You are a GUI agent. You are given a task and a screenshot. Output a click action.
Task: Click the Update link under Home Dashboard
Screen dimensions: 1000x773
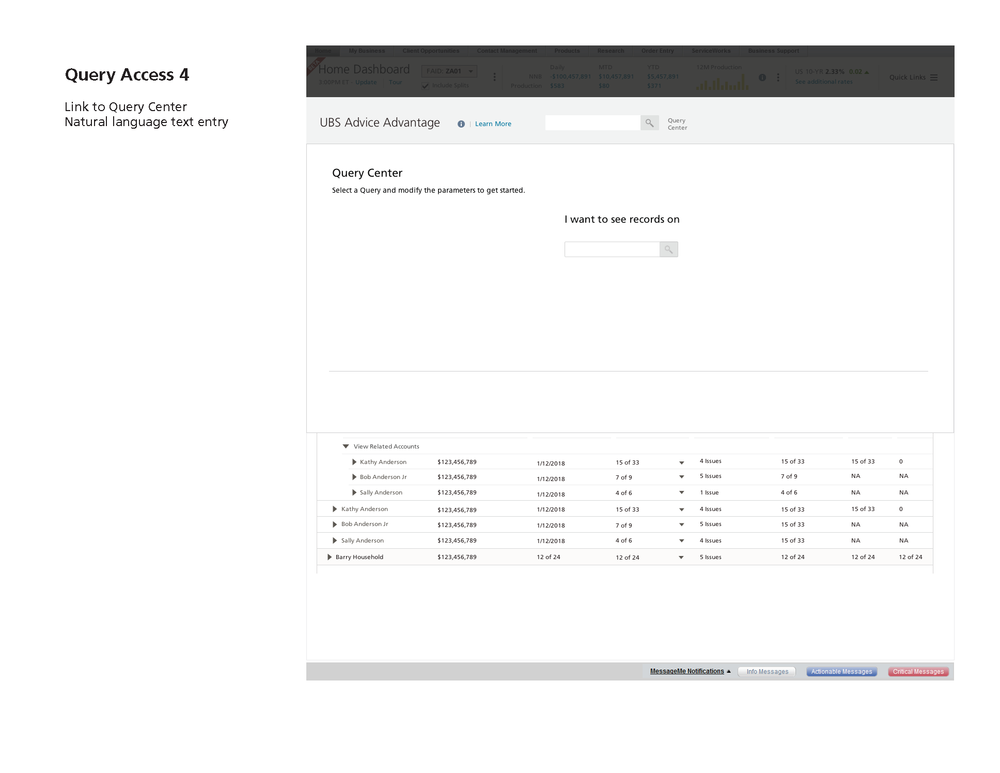click(x=366, y=82)
